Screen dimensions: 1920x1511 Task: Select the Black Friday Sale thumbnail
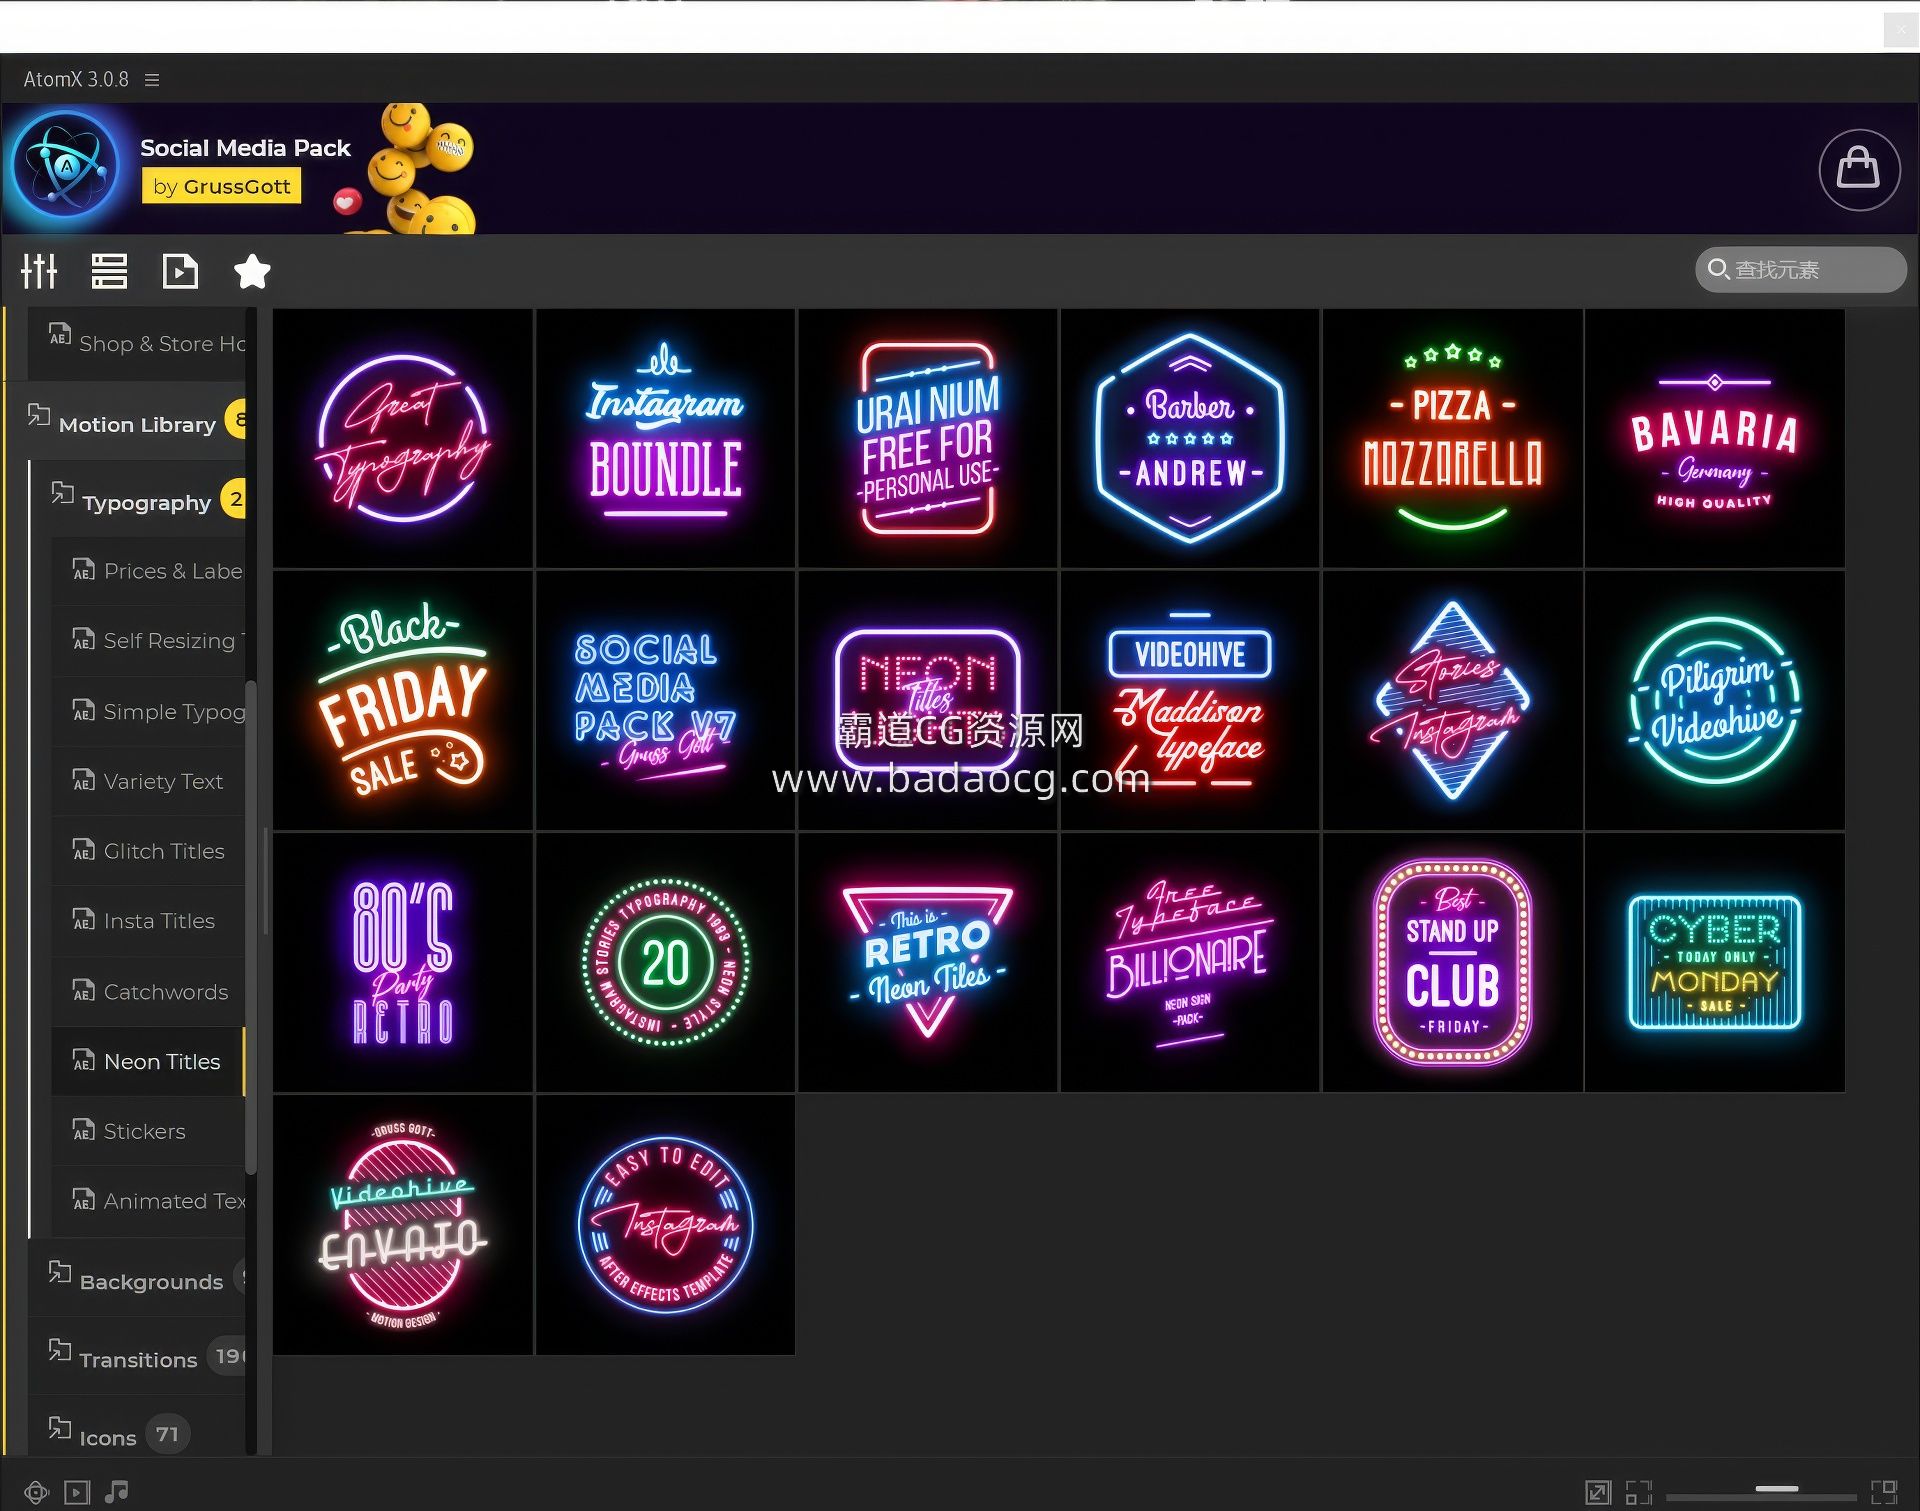point(403,700)
